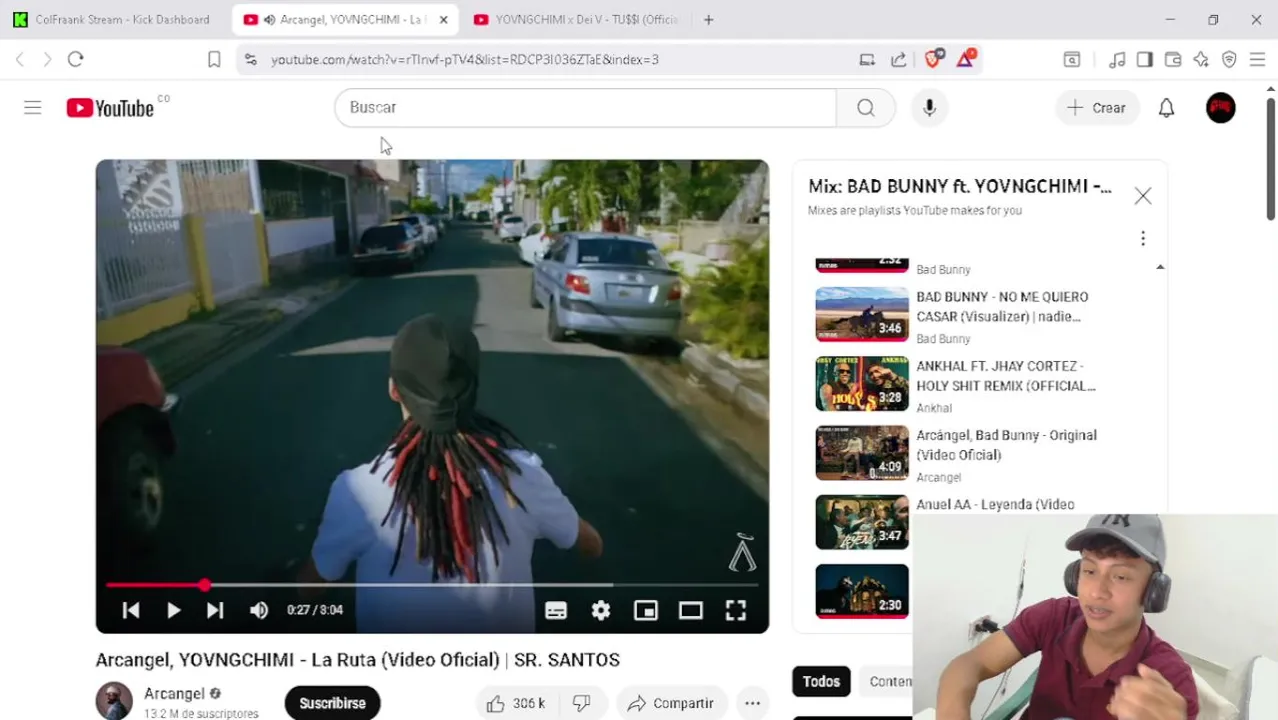Viewport: 1278px width, 720px height.
Task: Open Arcángel, Bad Bunny - Original video
Action: pyautogui.click(x=980, y=455)
